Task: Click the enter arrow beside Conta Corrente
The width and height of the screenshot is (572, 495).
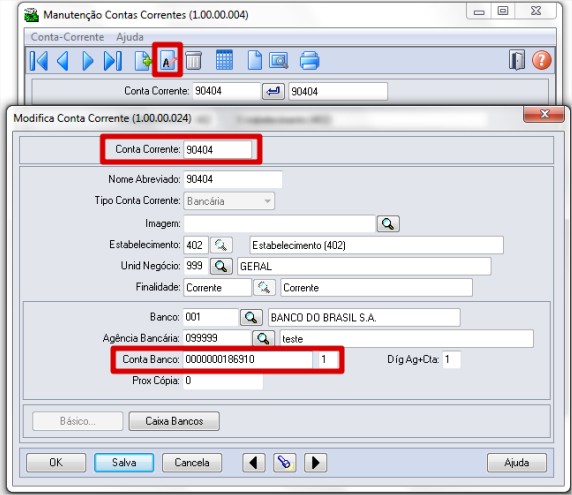Action: pos(273,91)
